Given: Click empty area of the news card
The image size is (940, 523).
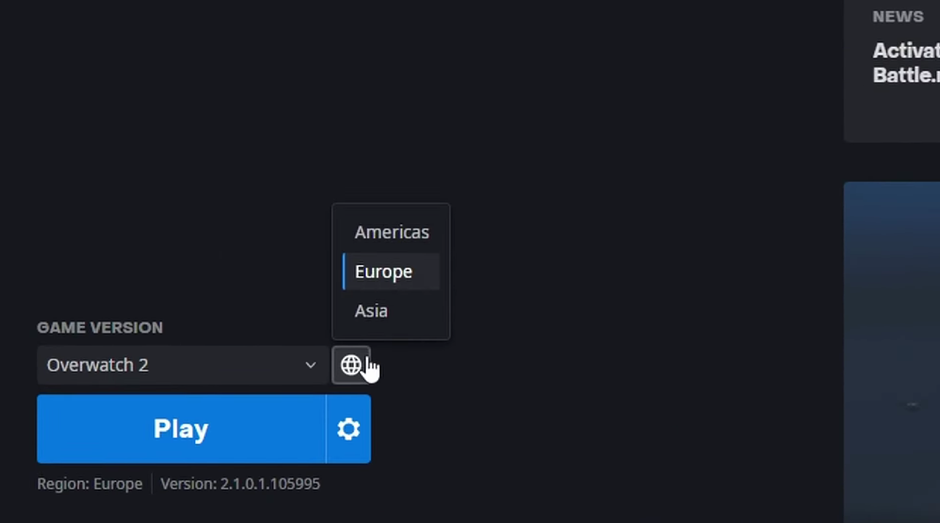Looking at the screenshot, I should coord(892,114).
